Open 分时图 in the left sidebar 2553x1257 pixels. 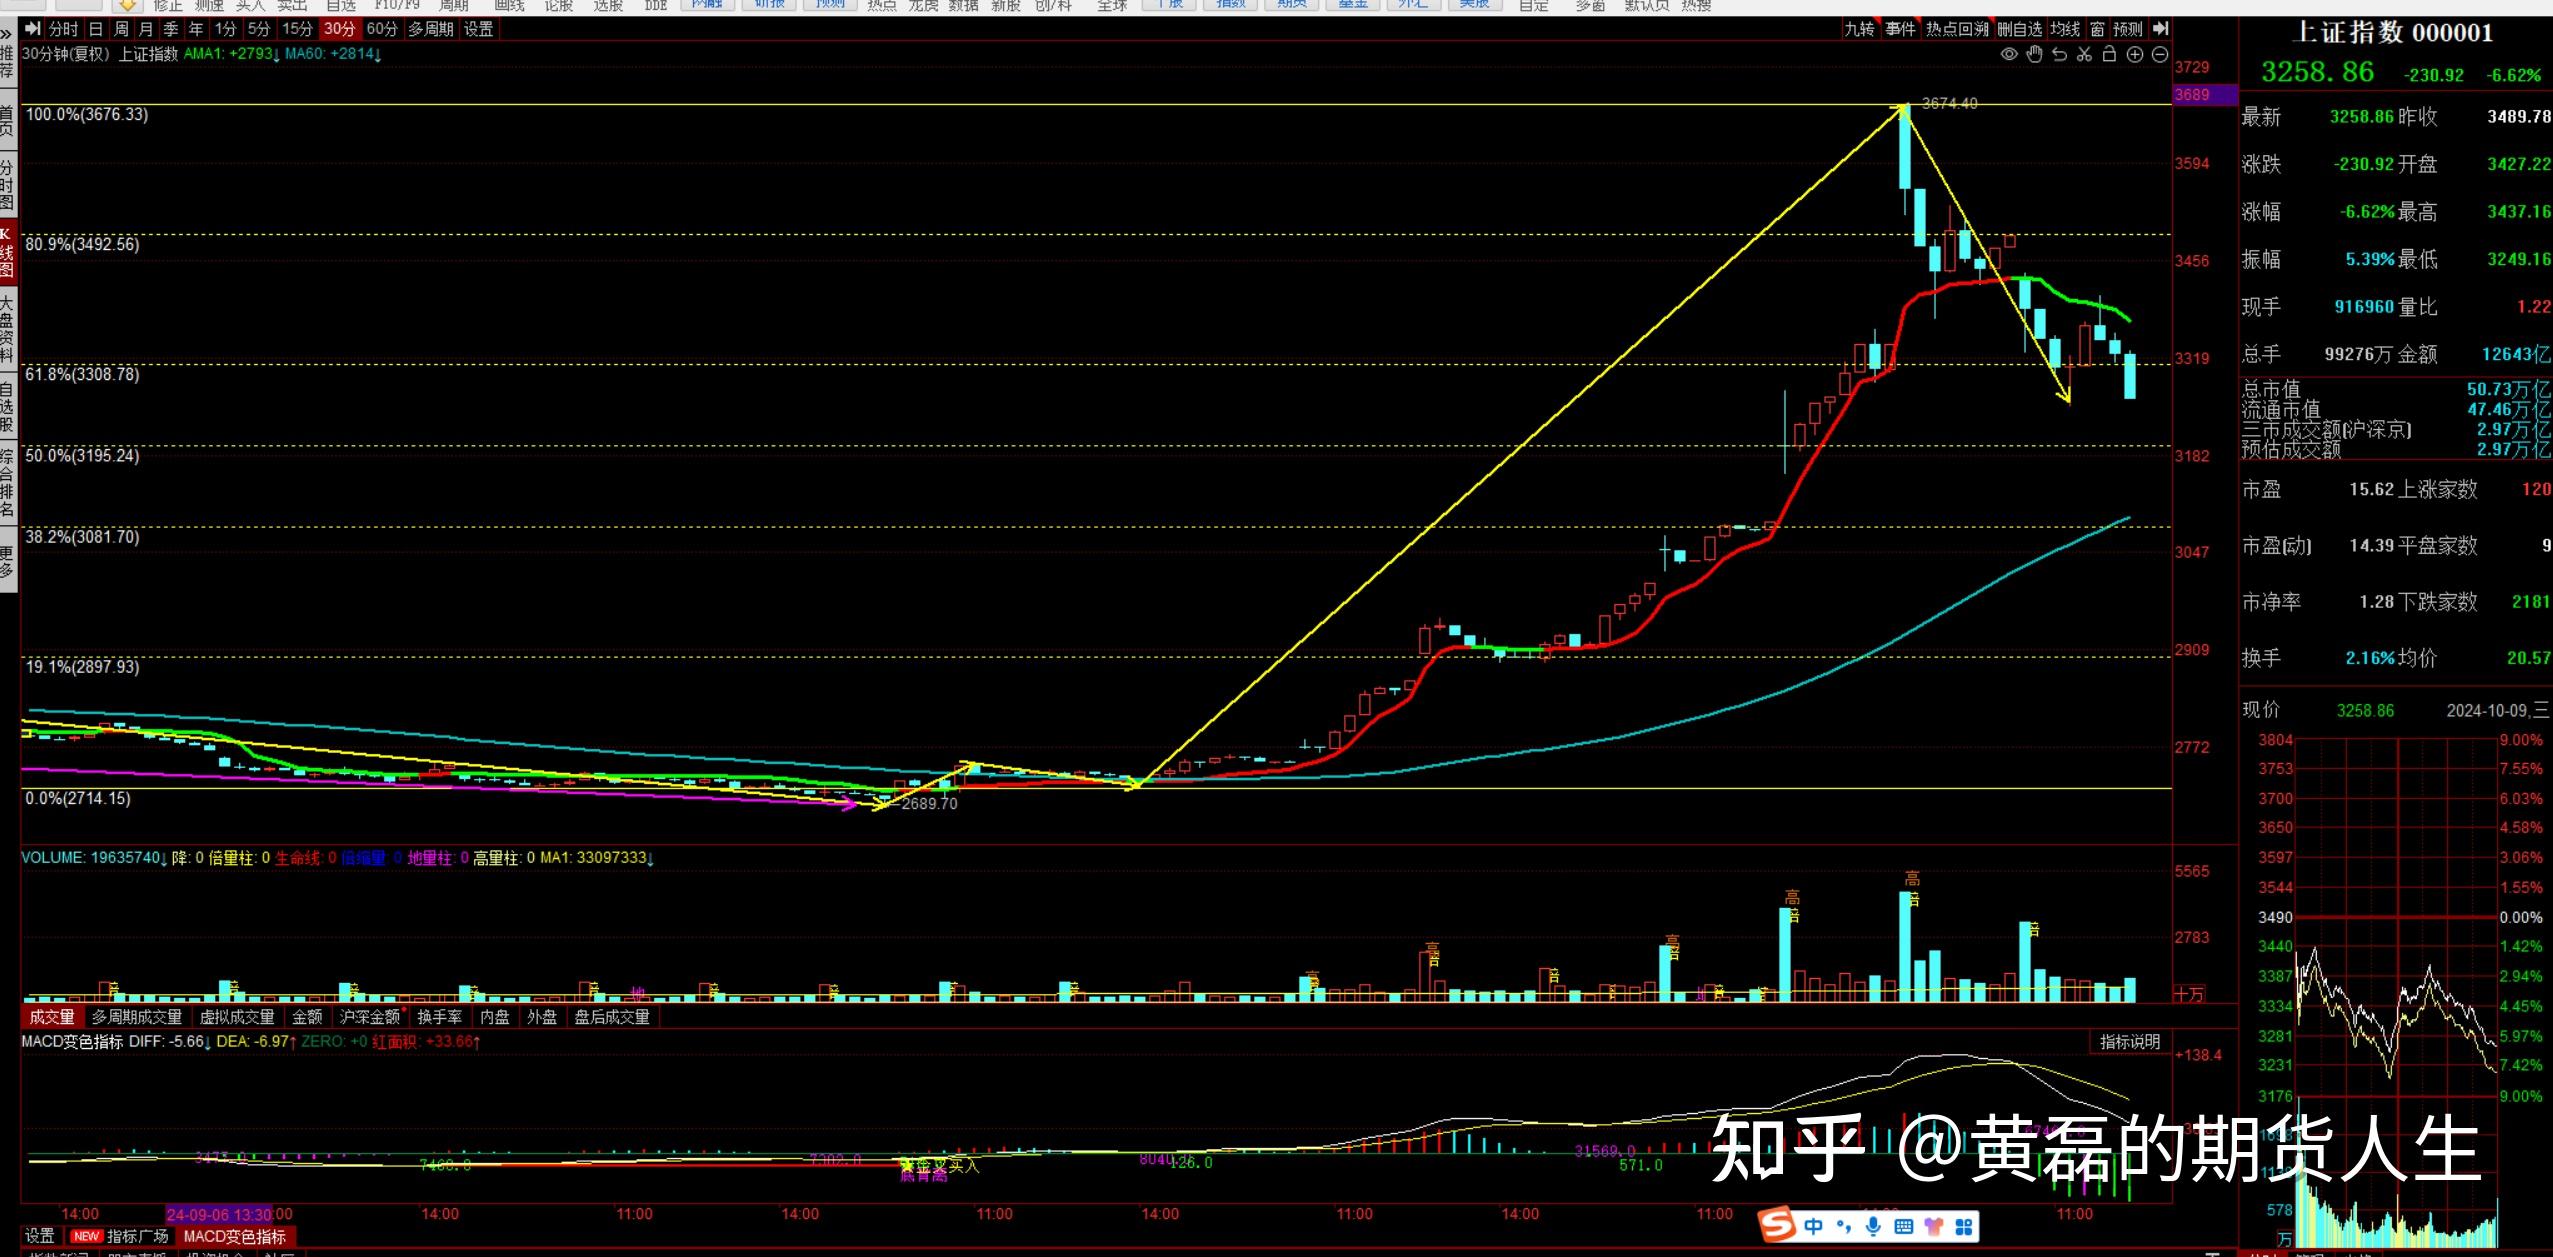point(7,186)
